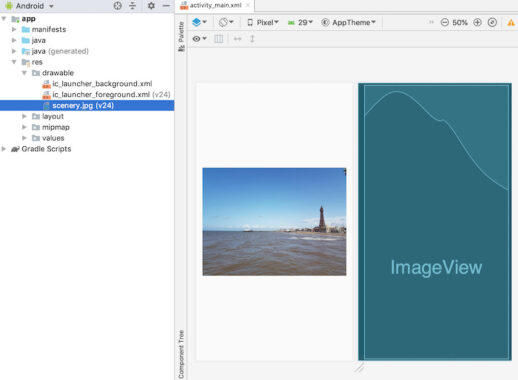Hide the project panel with minus icon
Screen dimensions: 518x380
pyautogui.click(x=166, y=6)
